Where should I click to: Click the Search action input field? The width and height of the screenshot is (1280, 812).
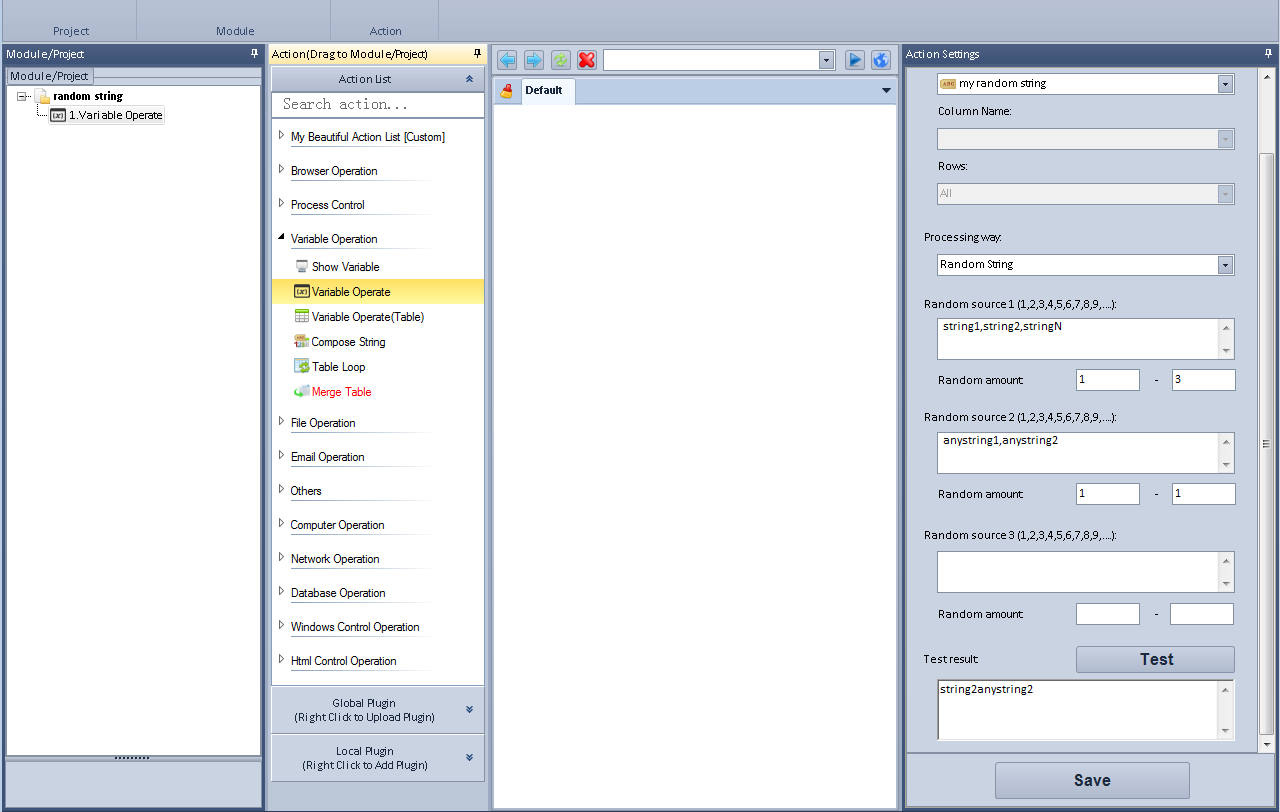coord(377,104)
